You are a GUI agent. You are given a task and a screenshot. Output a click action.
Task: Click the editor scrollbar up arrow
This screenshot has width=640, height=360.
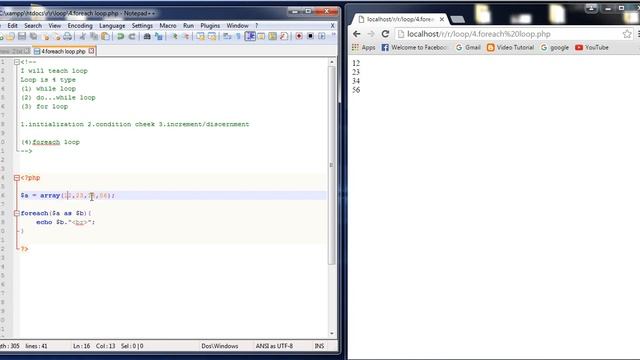coord(332,62)
